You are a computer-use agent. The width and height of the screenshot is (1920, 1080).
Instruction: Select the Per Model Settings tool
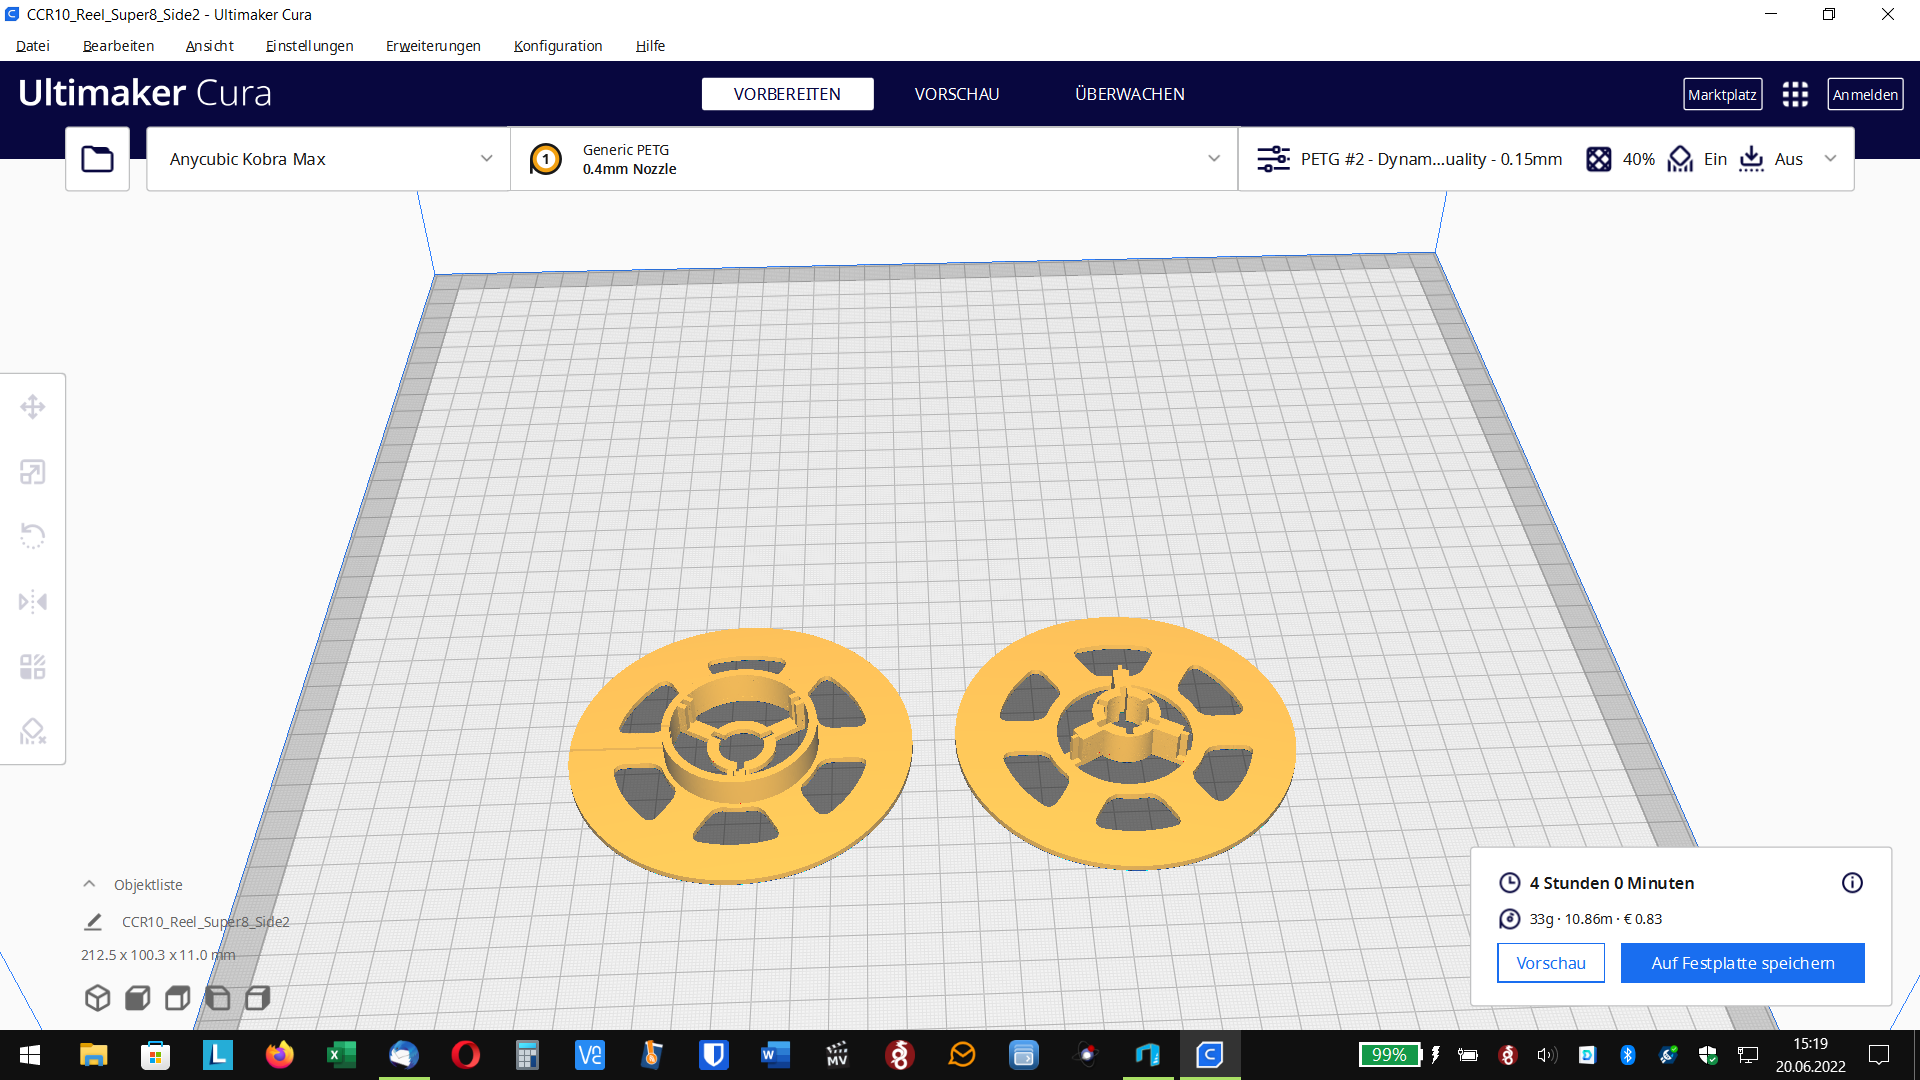tap(33, 667)
